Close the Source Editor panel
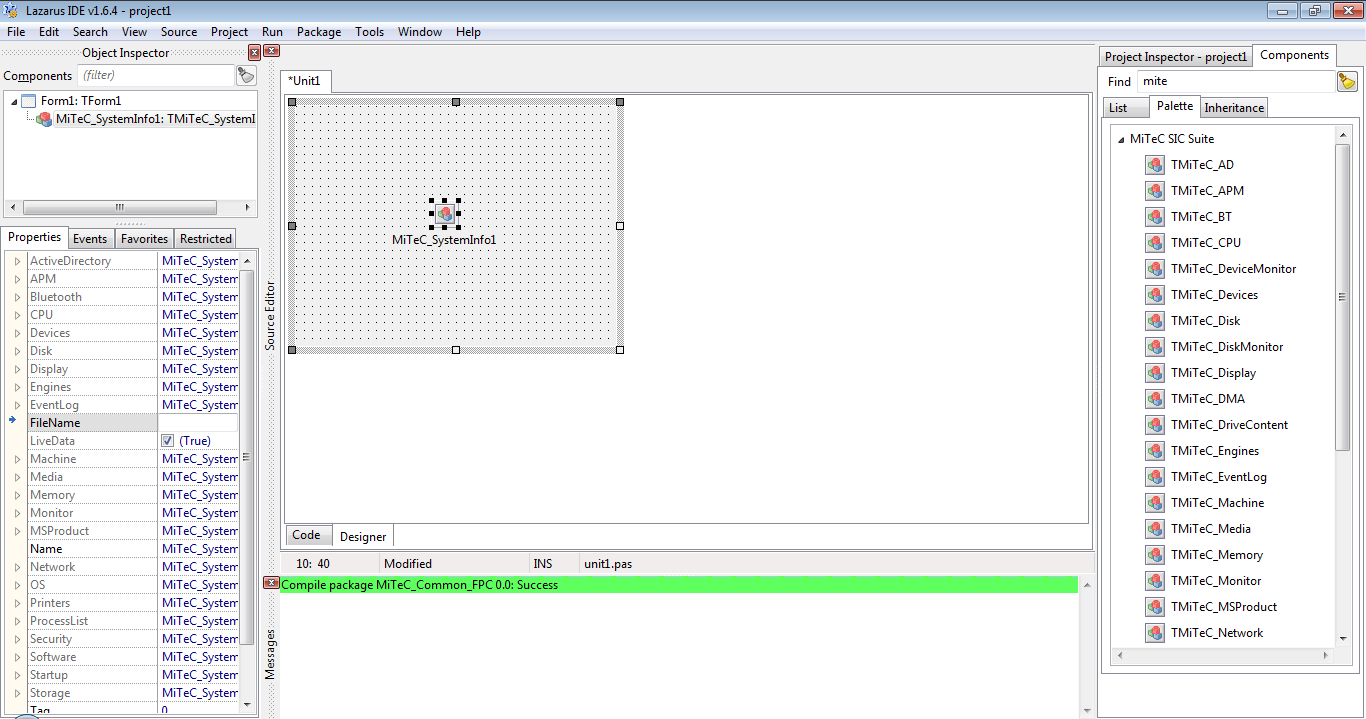The height and width of the screenshot is (719, 1366). point(272,51)
